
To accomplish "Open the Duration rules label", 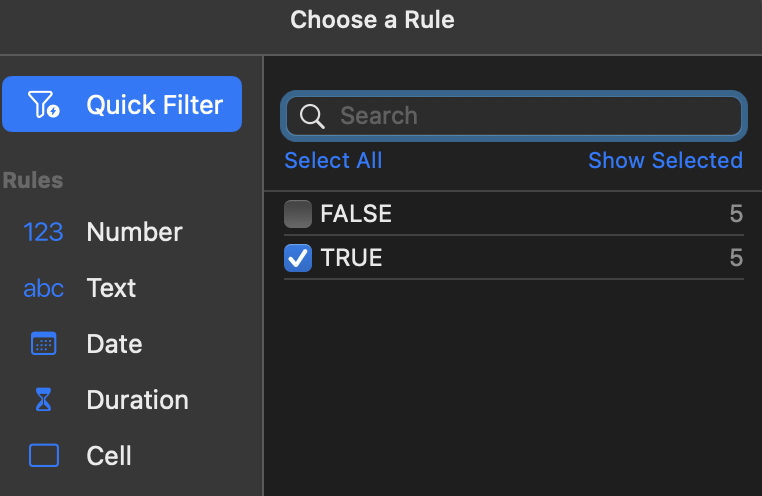I will pos(138,400).
